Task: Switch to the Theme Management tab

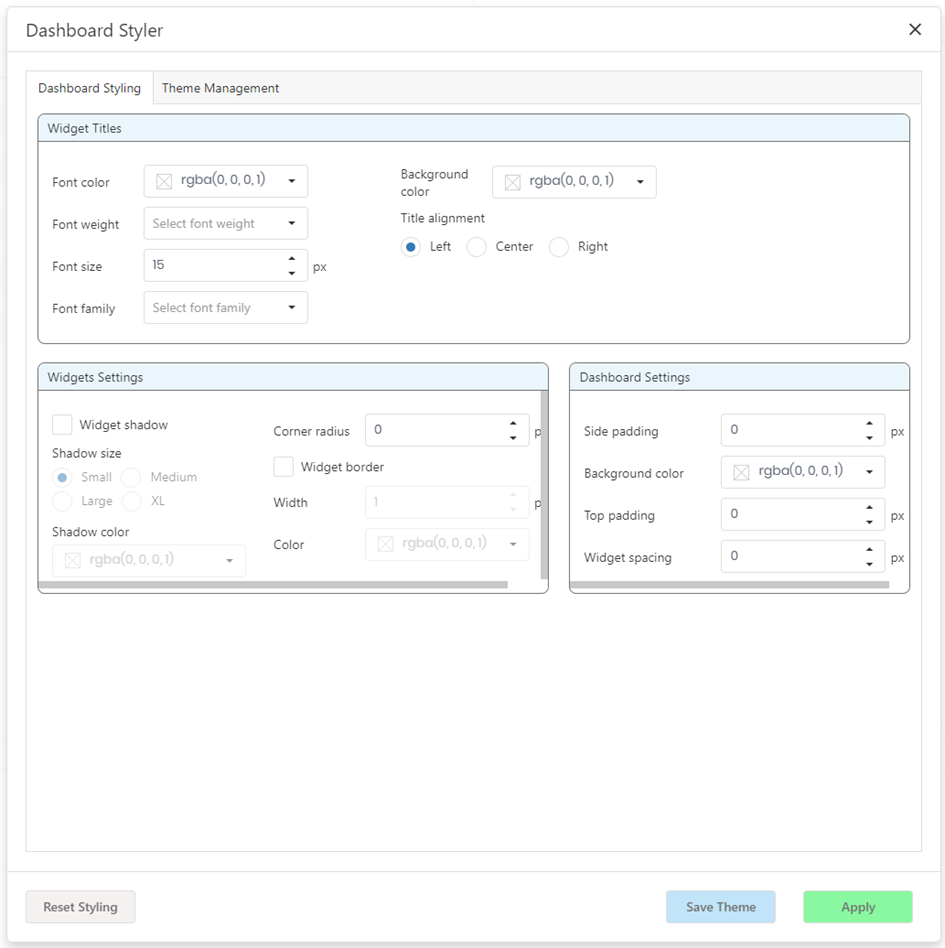Action: tap(220, 88)
